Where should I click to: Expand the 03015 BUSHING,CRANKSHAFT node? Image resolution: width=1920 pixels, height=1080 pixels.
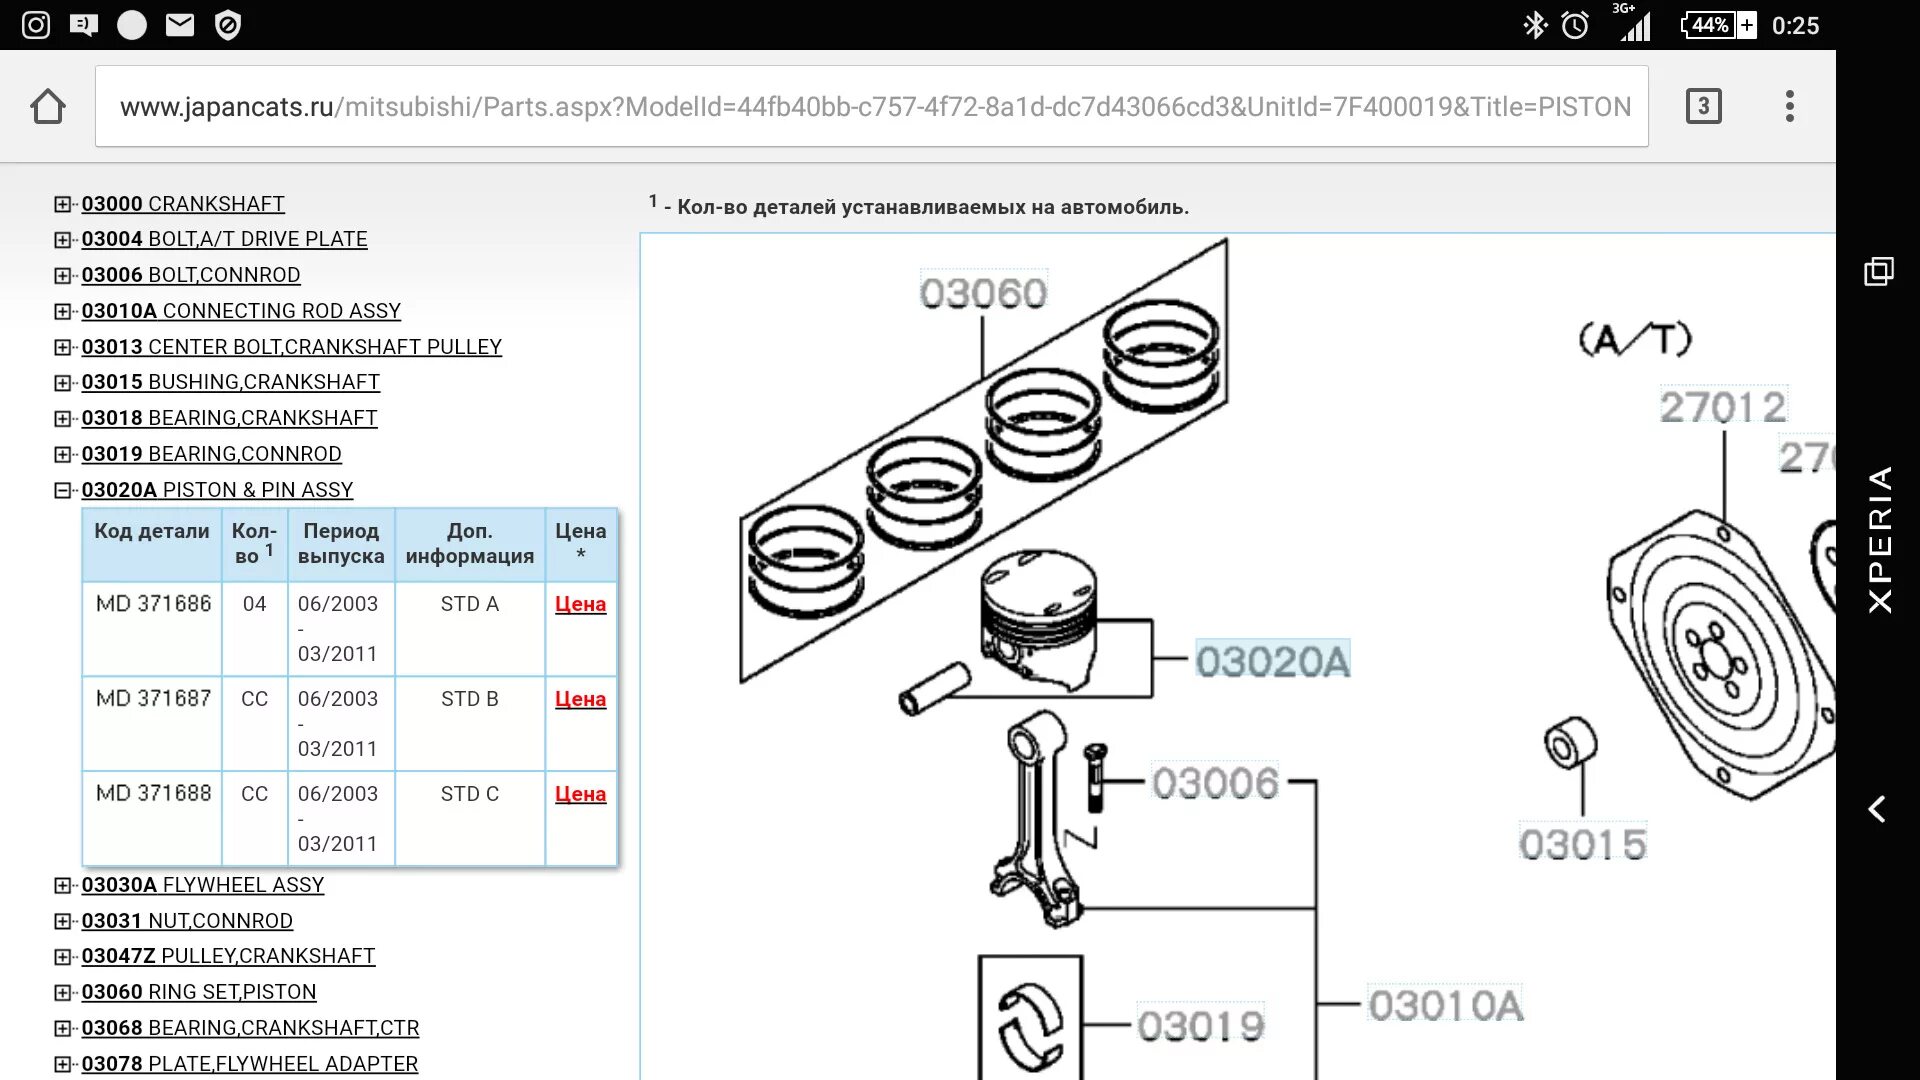62,383
